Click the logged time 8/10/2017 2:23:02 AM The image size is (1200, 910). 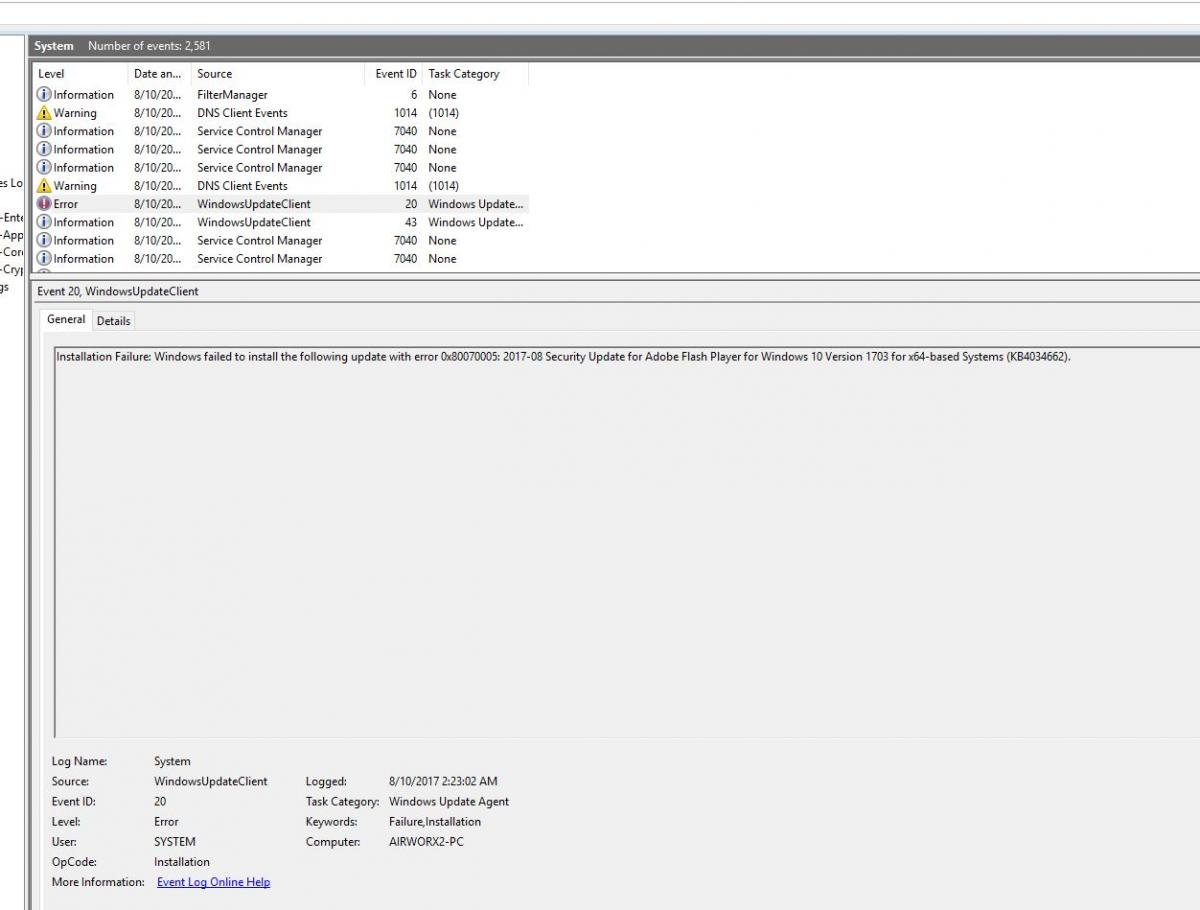point(443,781)
